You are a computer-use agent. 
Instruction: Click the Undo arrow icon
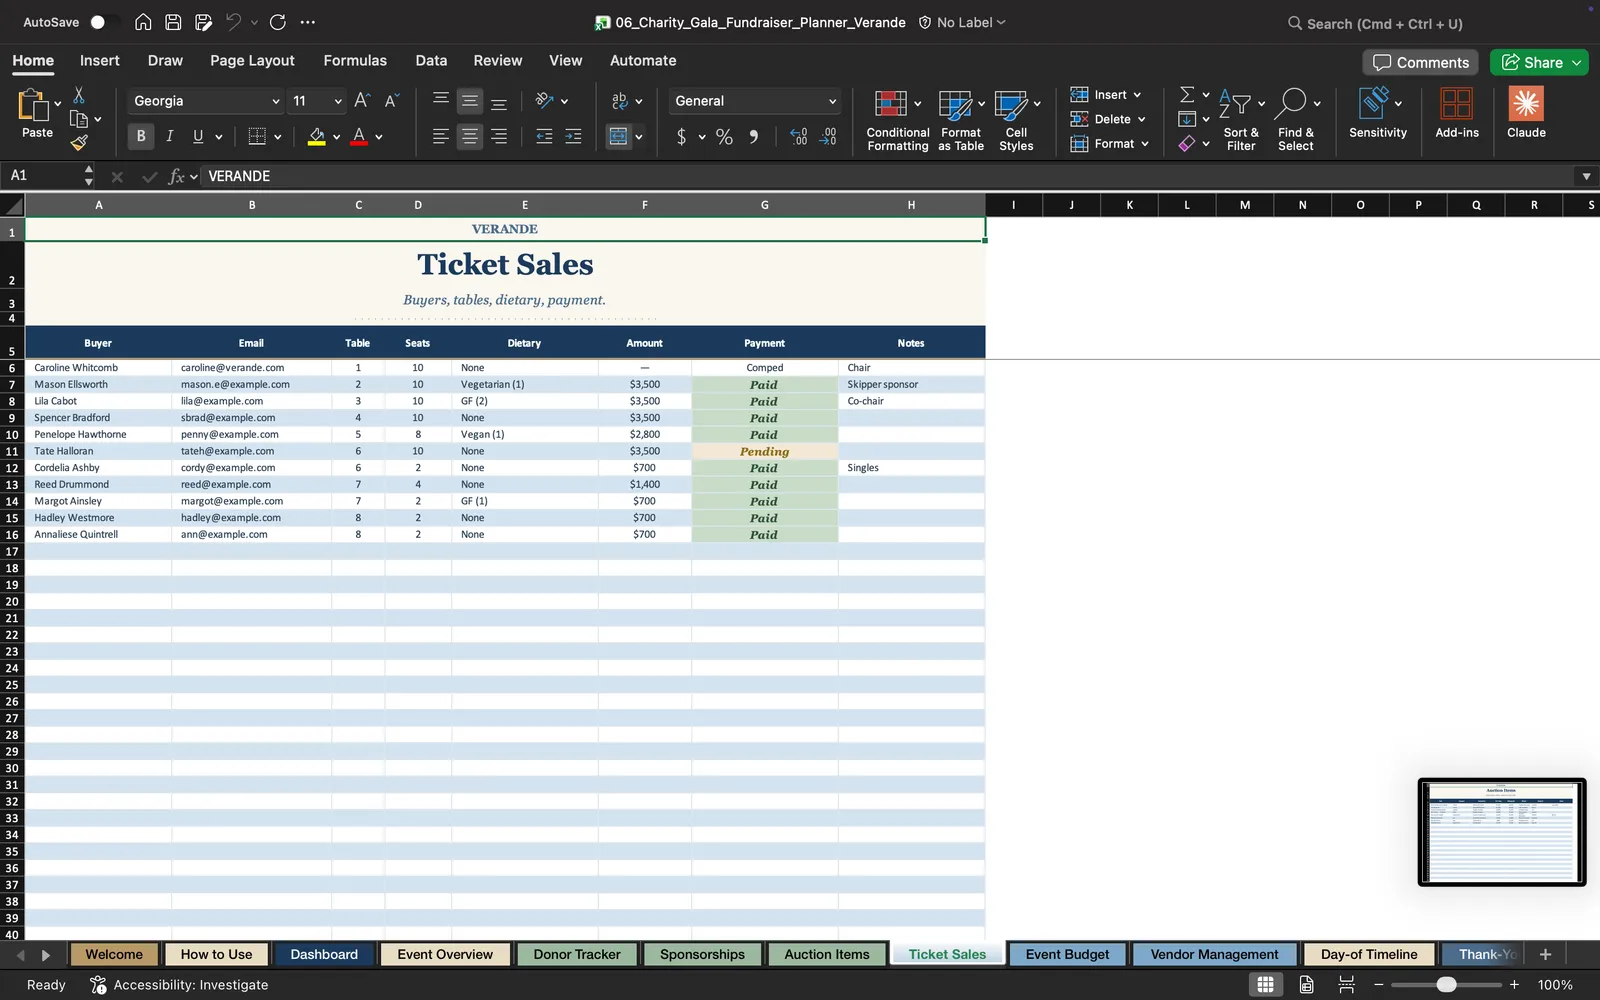pyautogui.click(x=233, y=22)
